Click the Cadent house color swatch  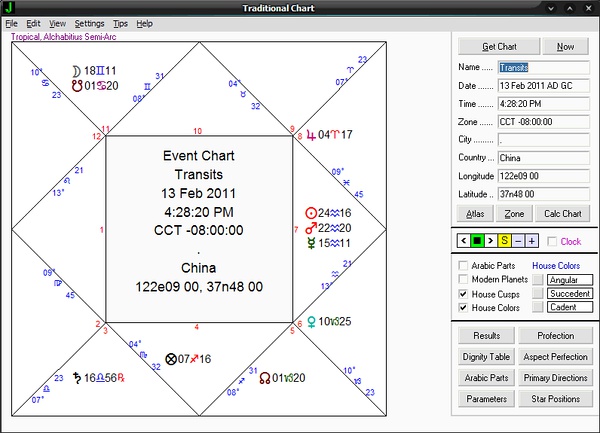pyautogui.click(x=538, y=307)
